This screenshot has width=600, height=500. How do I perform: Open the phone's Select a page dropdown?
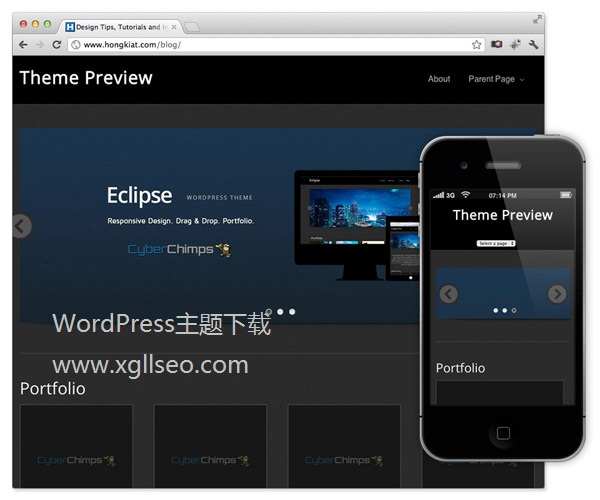pyautogui.click(x=496, y=243)
